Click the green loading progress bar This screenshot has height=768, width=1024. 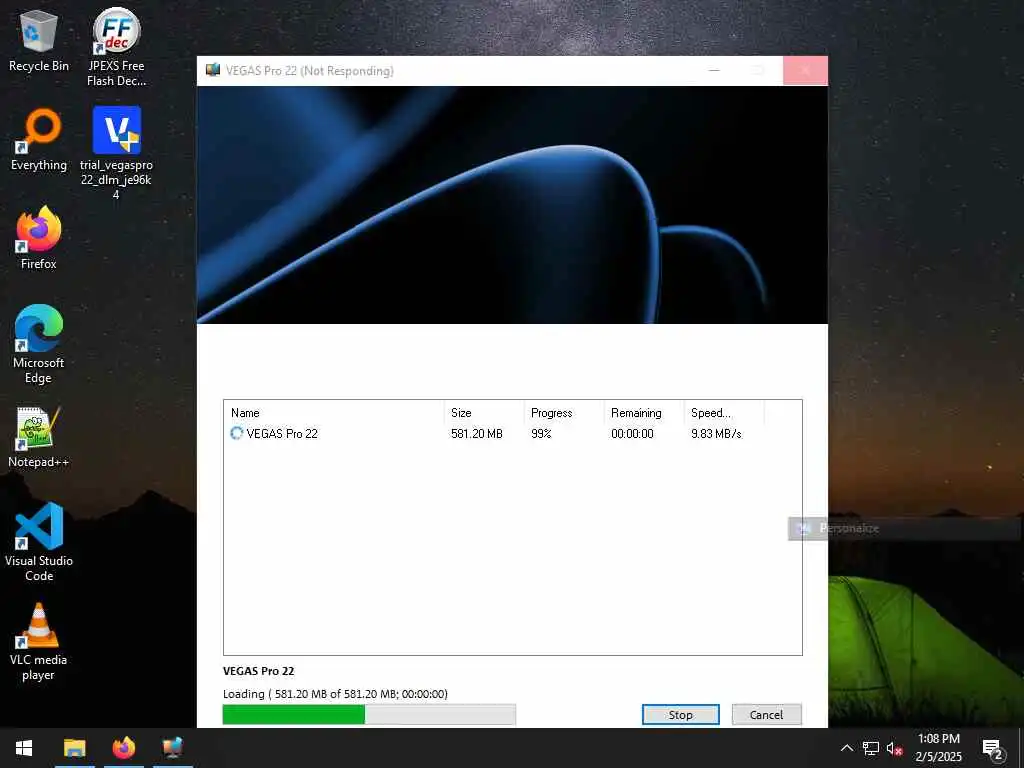(369, 714)
